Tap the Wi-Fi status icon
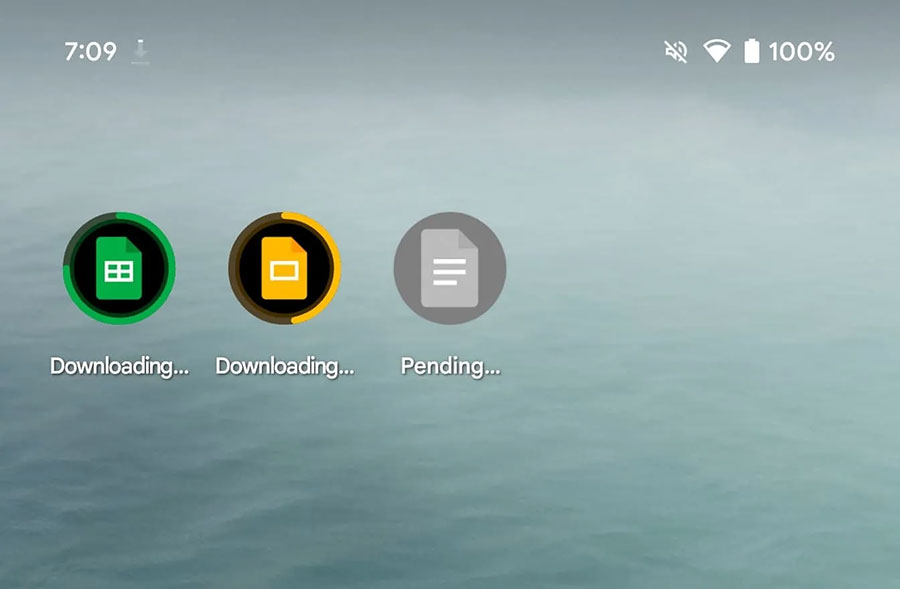This screenshot has height=589, width=900. (717, 51)
